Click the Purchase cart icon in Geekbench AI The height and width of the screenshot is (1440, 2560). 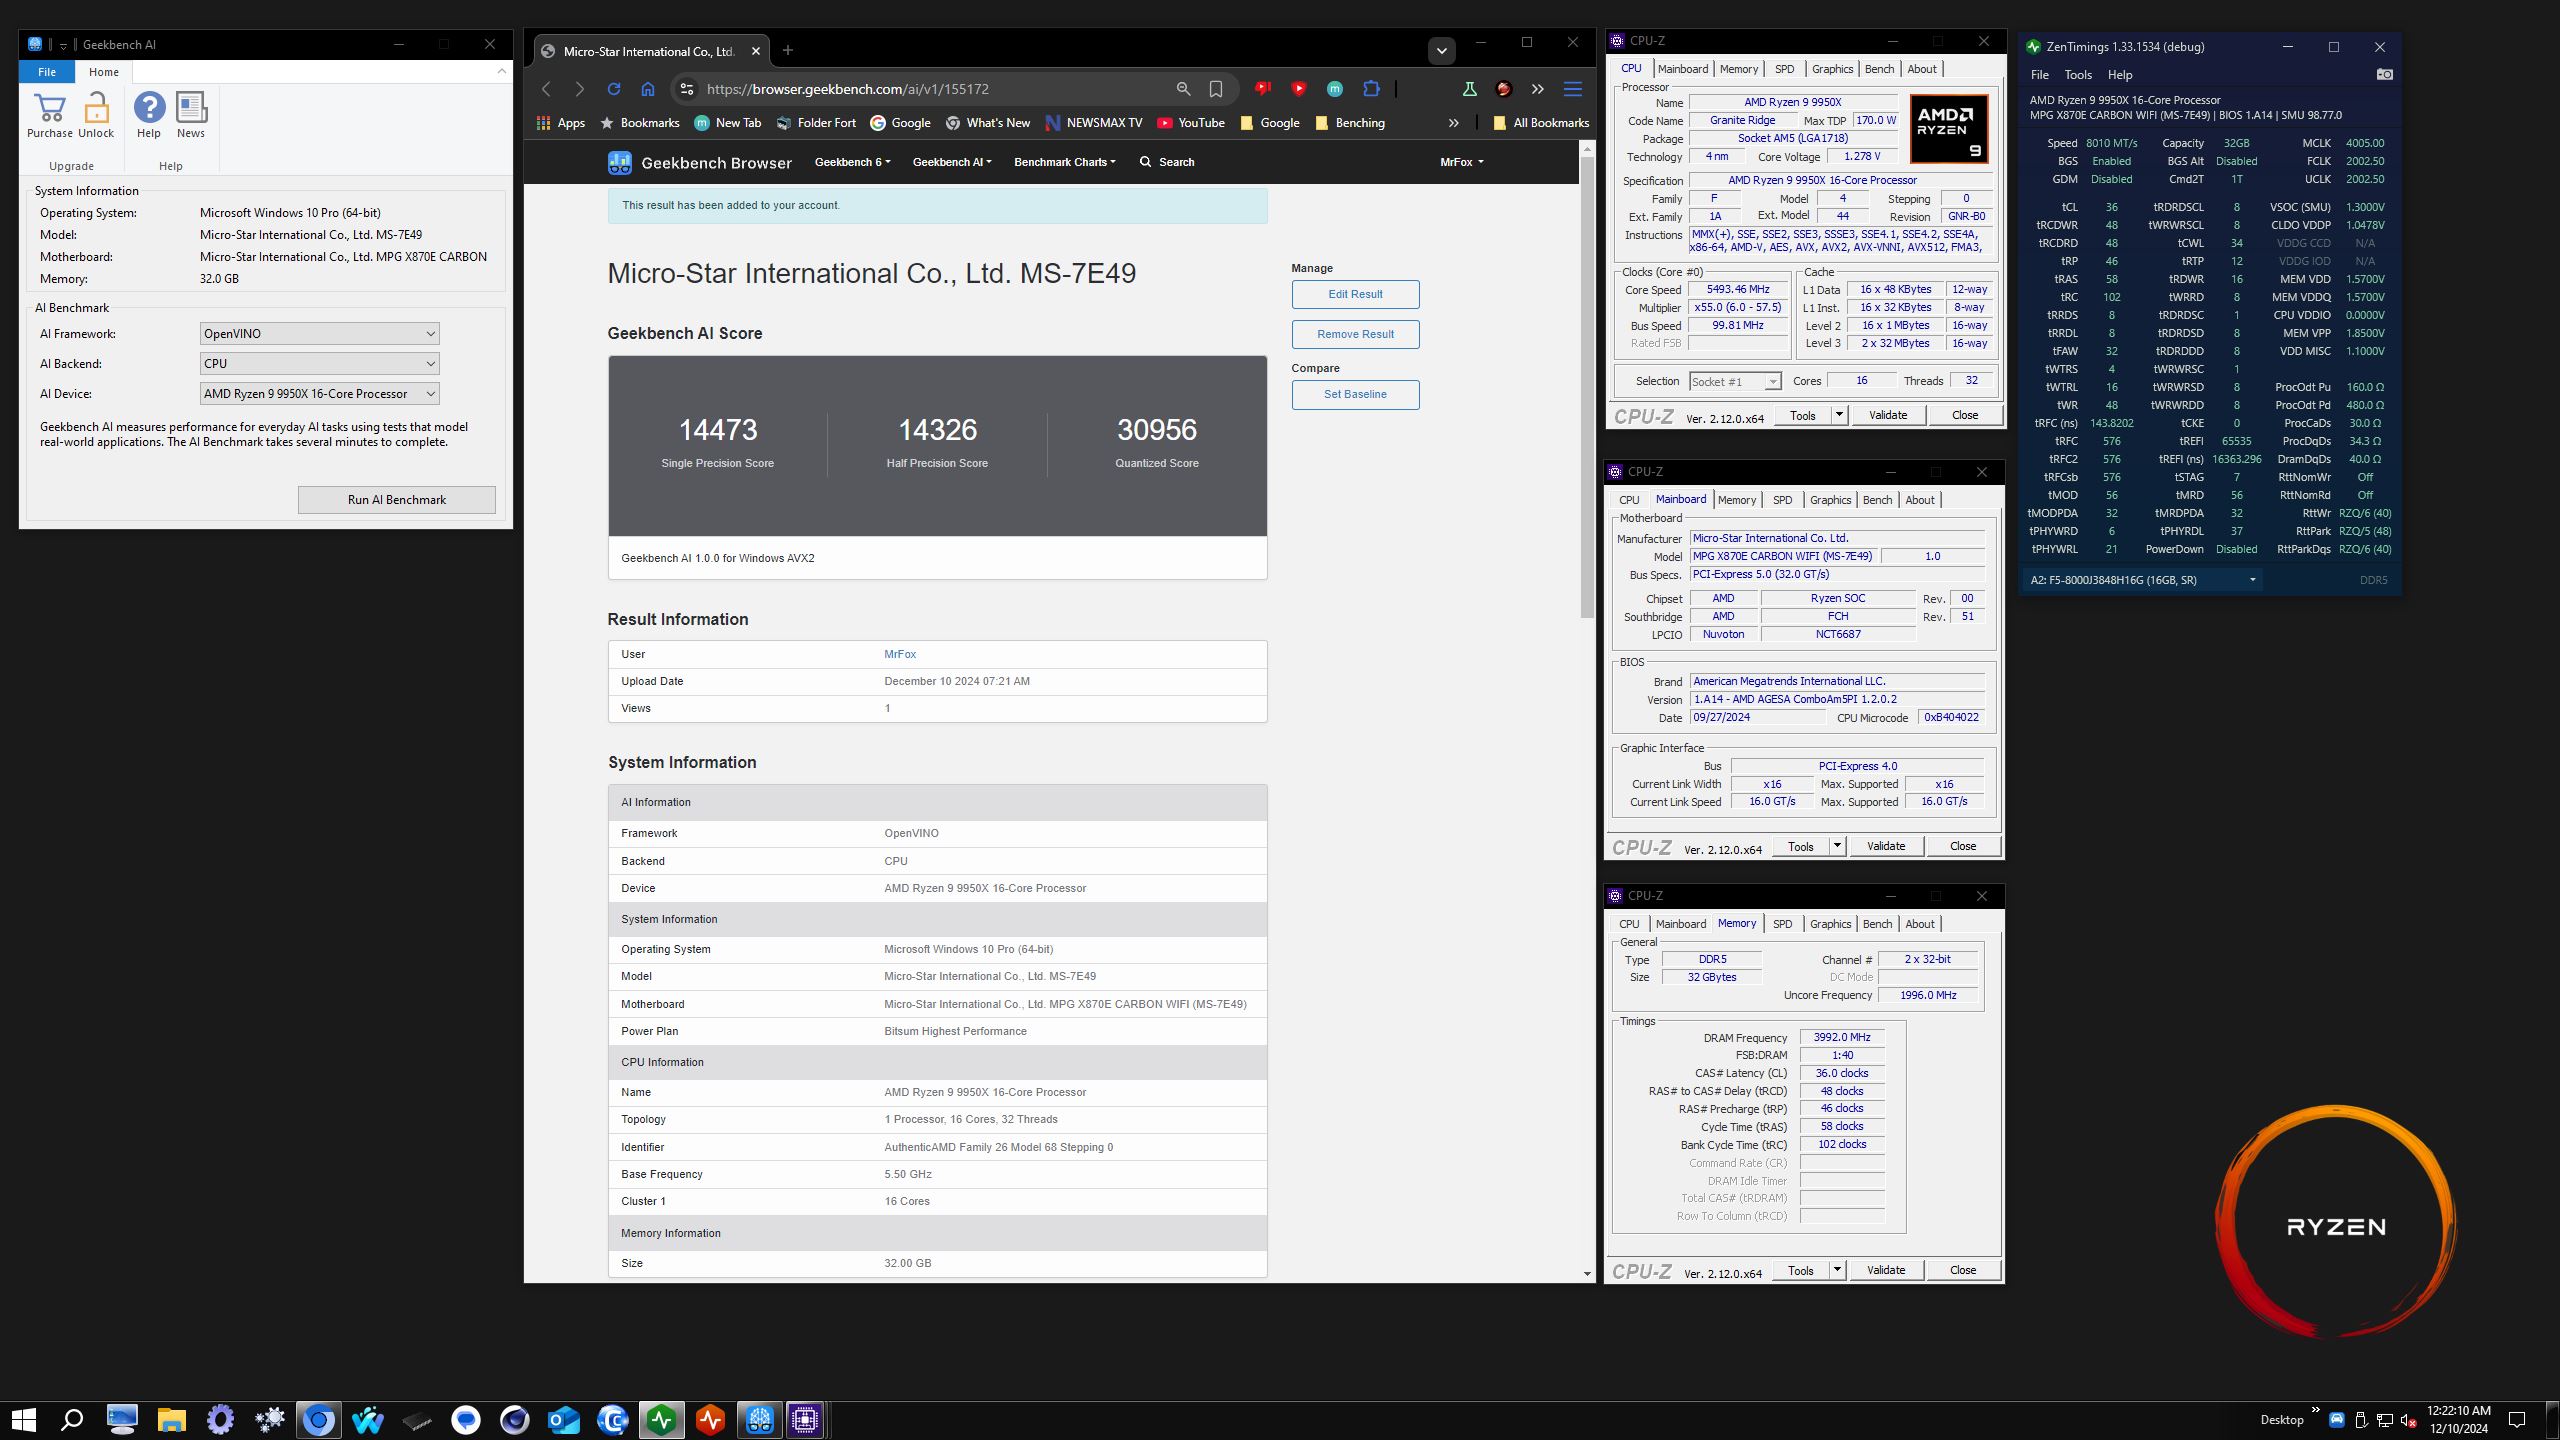point(49,108)
